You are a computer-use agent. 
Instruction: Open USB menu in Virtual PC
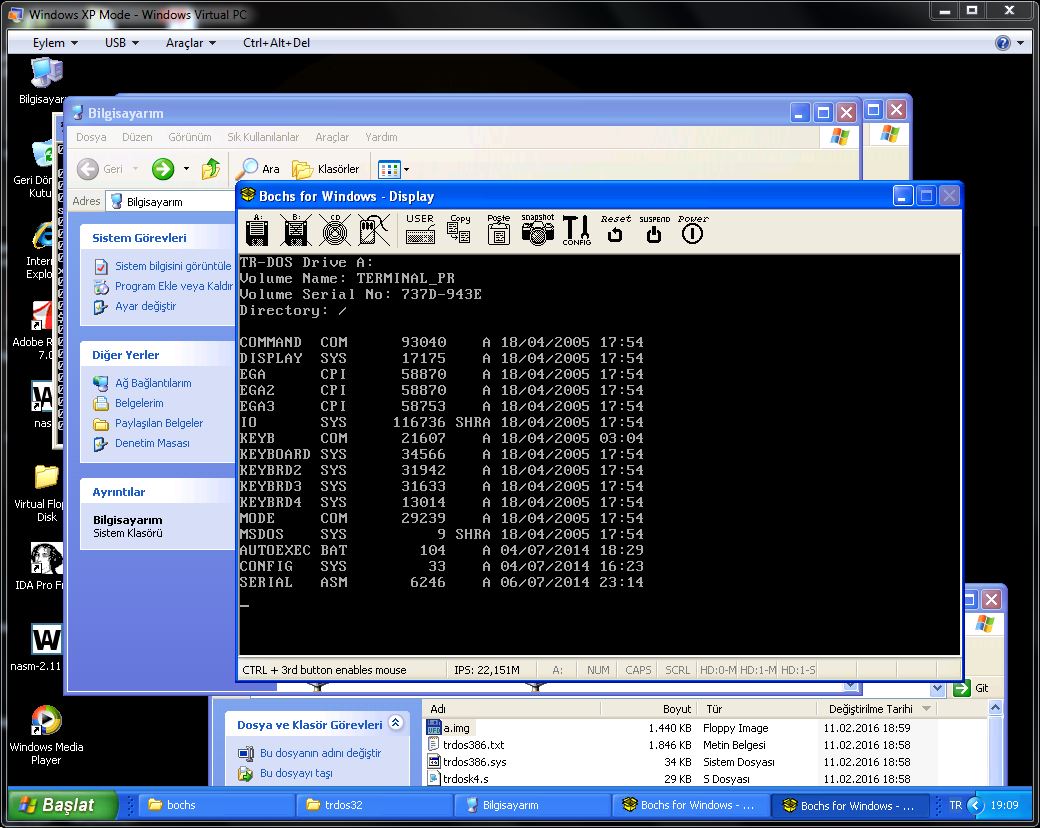(121, 42)
